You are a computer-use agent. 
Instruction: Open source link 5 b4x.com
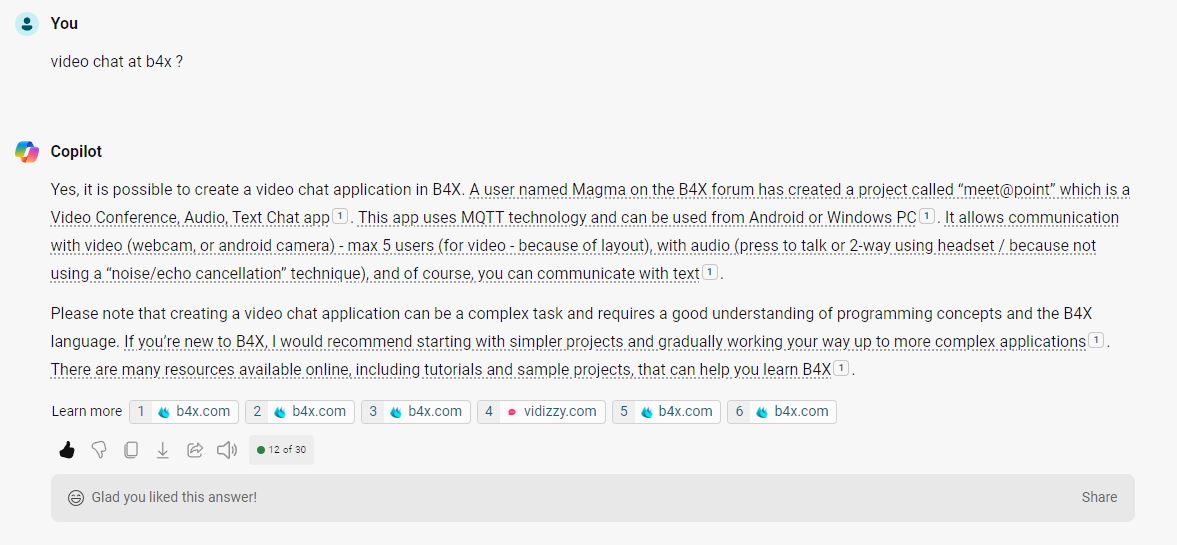click(x=667, y=411)
